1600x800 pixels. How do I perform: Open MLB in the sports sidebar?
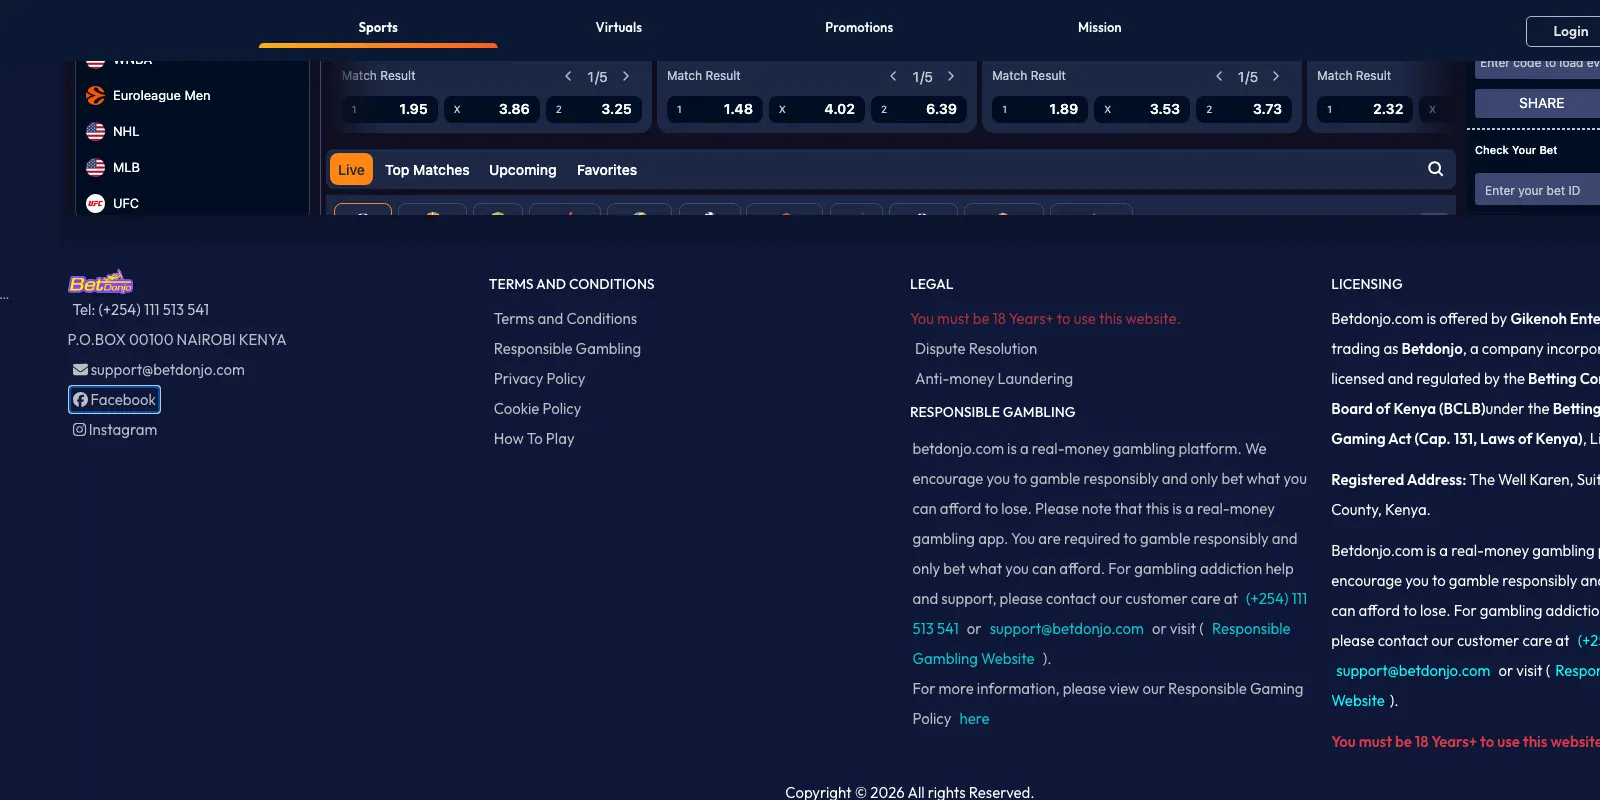[x=126, y=167]
